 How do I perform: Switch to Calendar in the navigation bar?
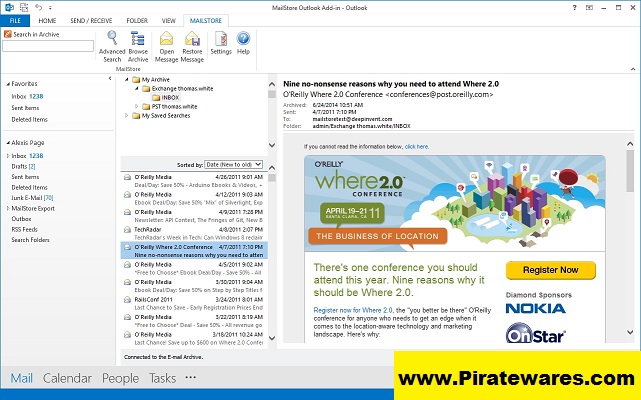click(x=67, y=378)
